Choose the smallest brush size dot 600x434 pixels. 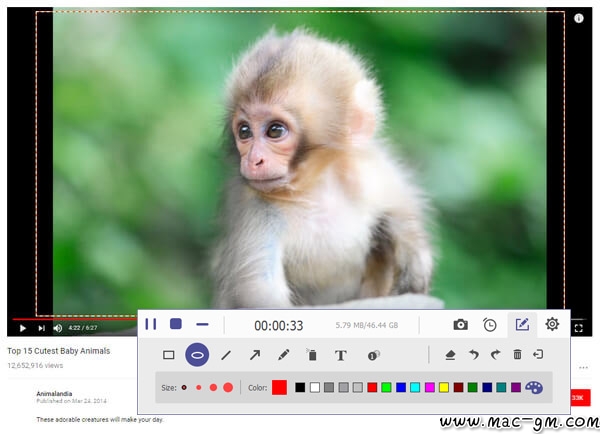(x=184, y=387)
